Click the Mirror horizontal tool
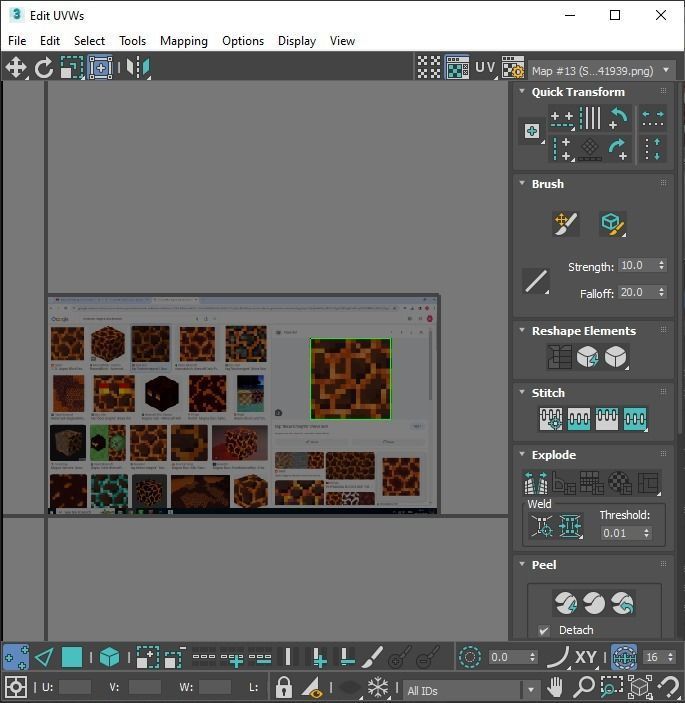Viewport: 685px width, 703px height. [138, 68]
